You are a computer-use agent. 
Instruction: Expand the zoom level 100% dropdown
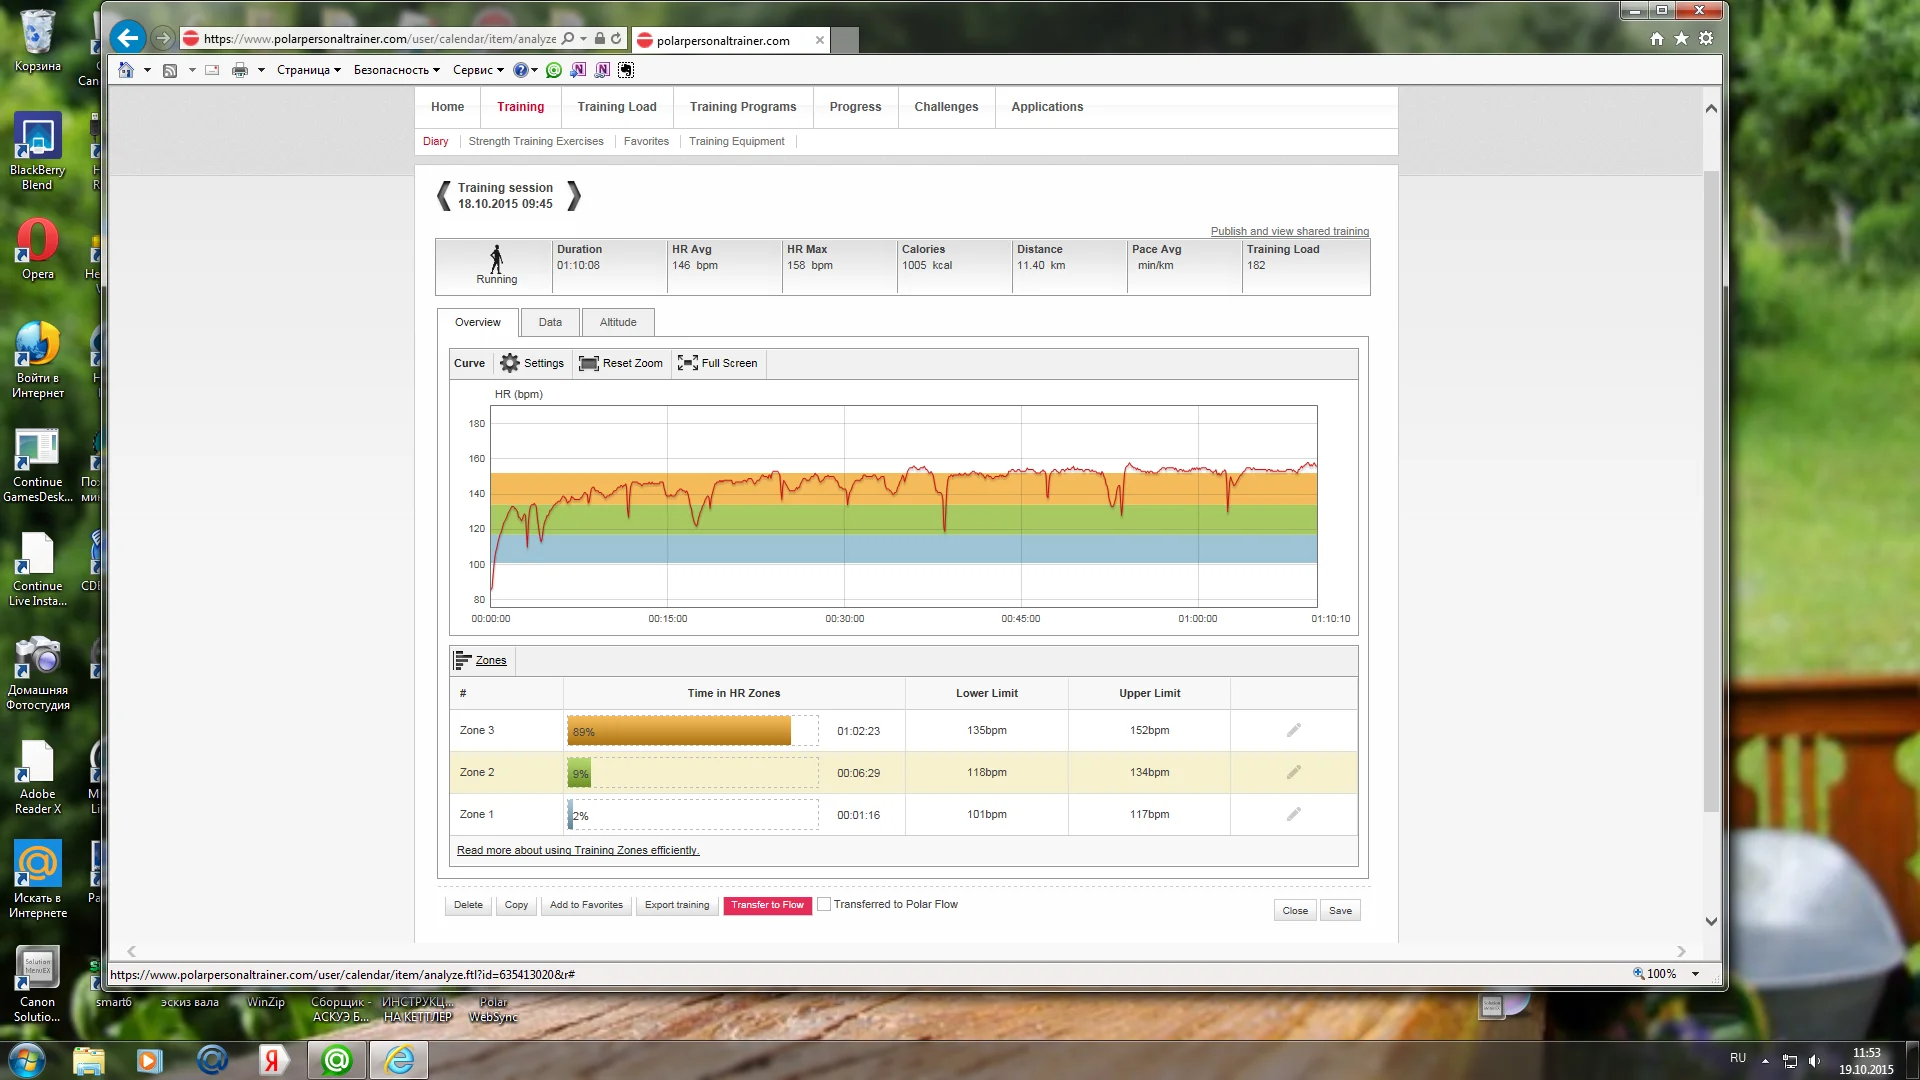1695,974
